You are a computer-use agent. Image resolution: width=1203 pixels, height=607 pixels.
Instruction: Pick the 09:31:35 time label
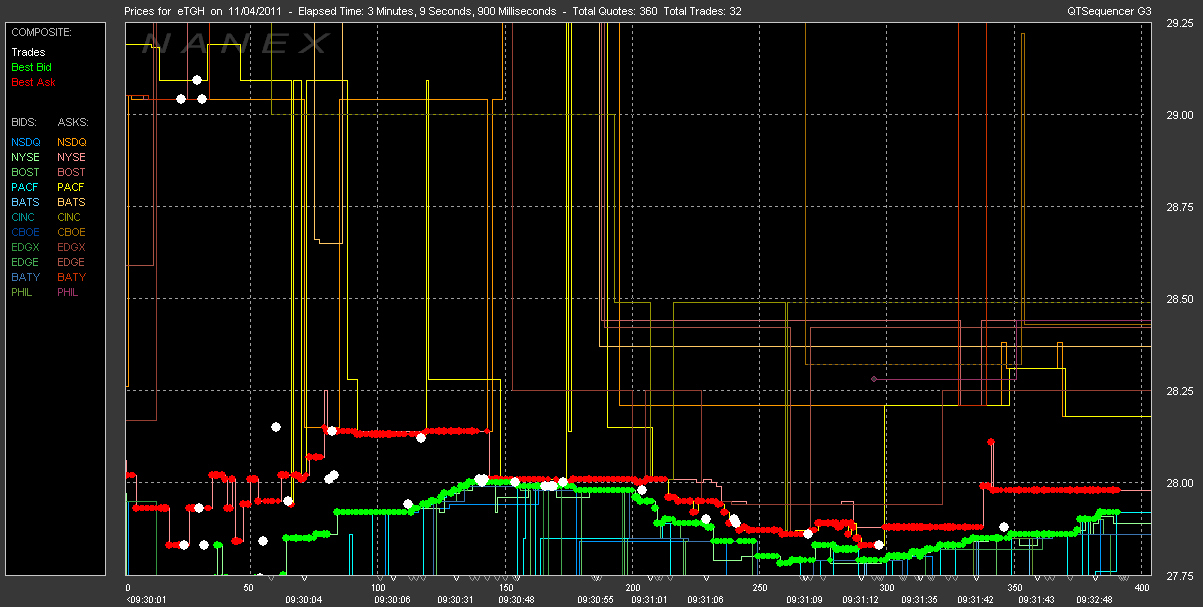coord(917,600)
